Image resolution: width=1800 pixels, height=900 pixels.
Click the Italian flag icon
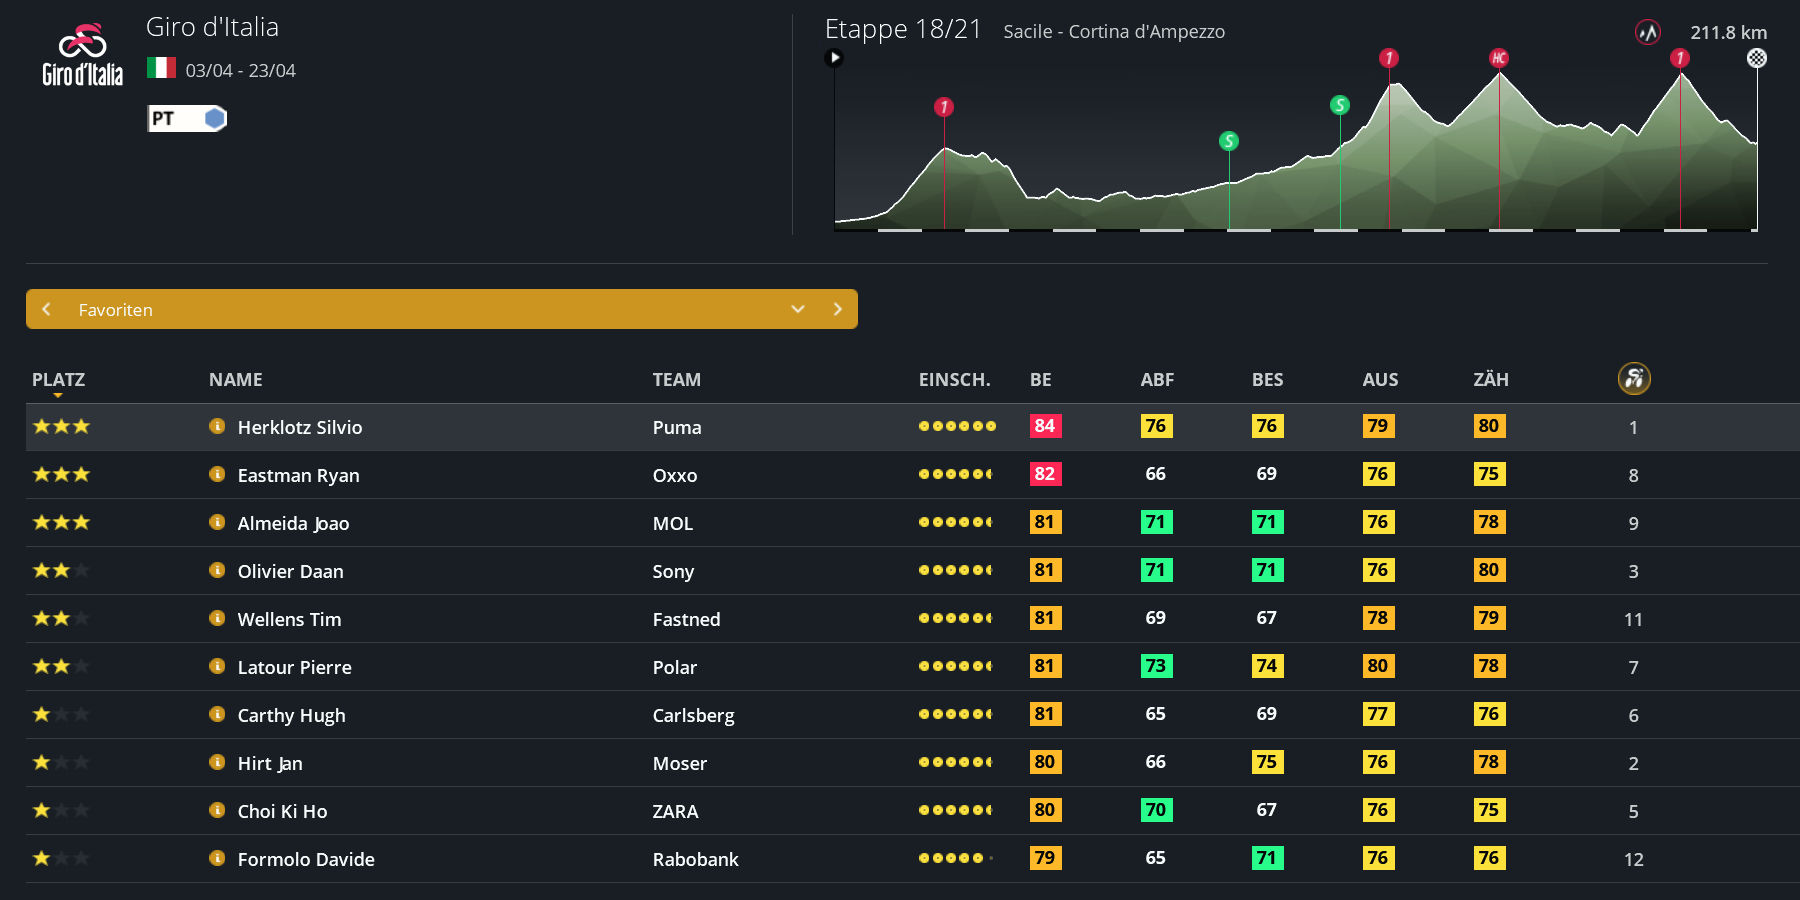161,69
